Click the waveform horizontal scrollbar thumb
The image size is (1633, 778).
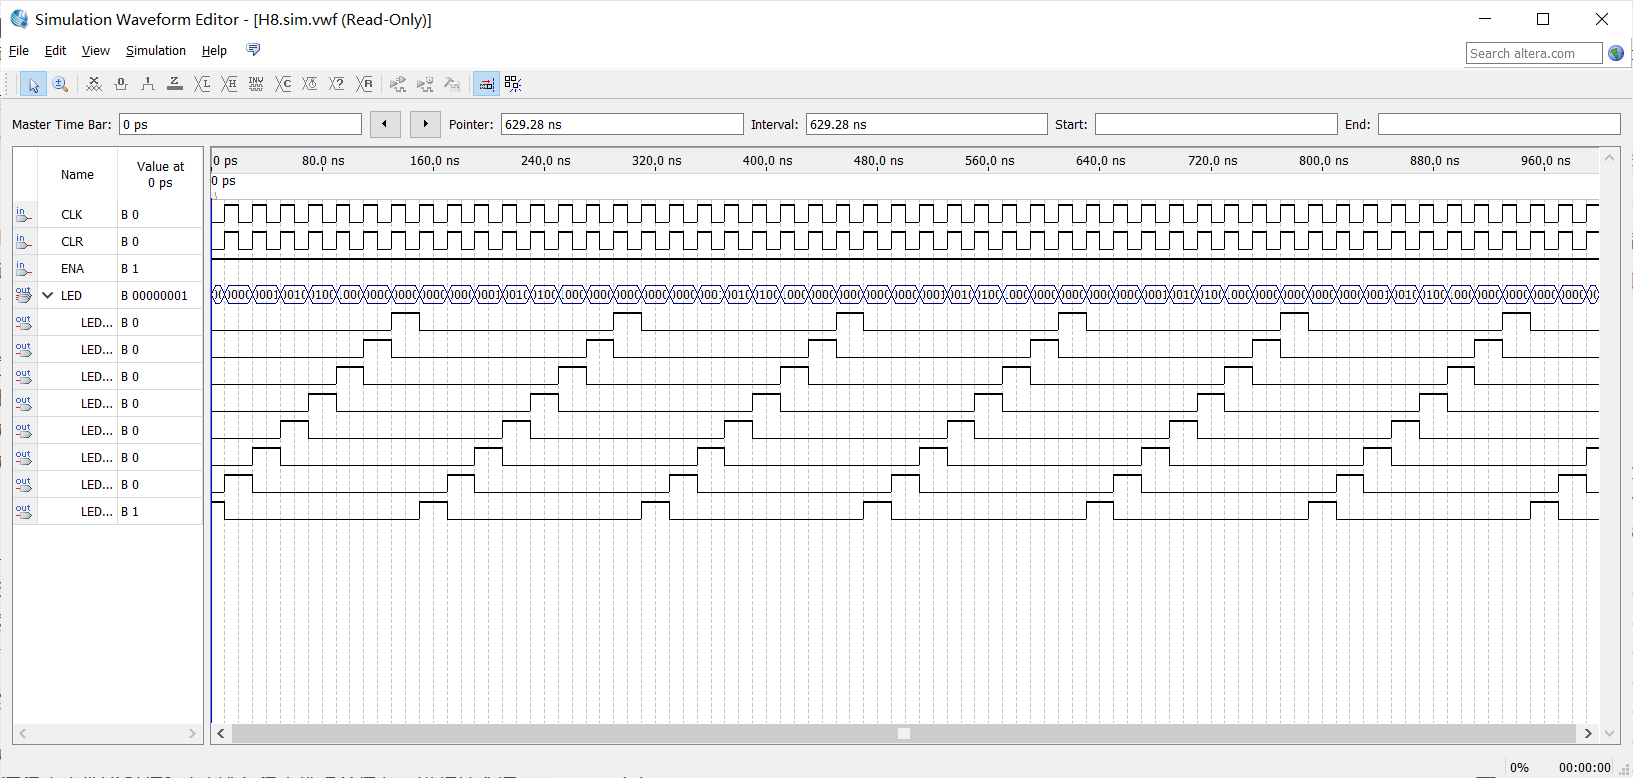tap(904, 733)
